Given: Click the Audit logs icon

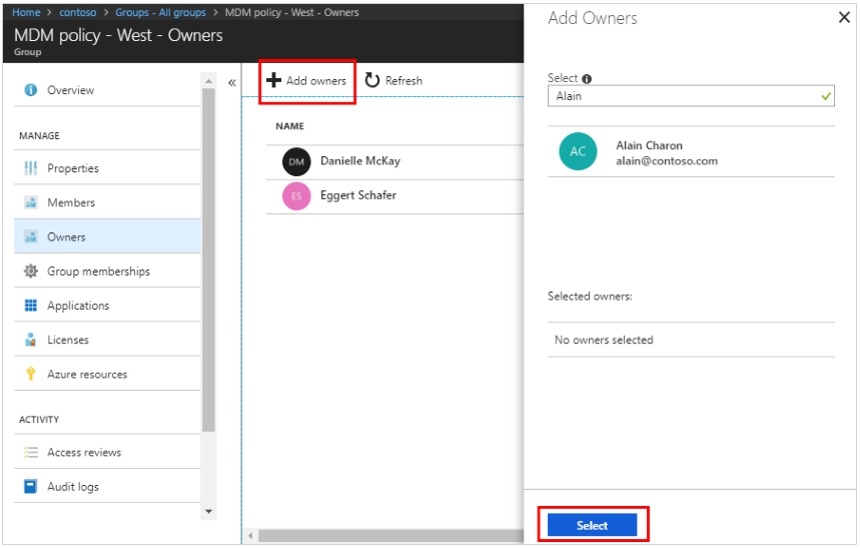Looking at the screenshot, I should tap(30, 487).
